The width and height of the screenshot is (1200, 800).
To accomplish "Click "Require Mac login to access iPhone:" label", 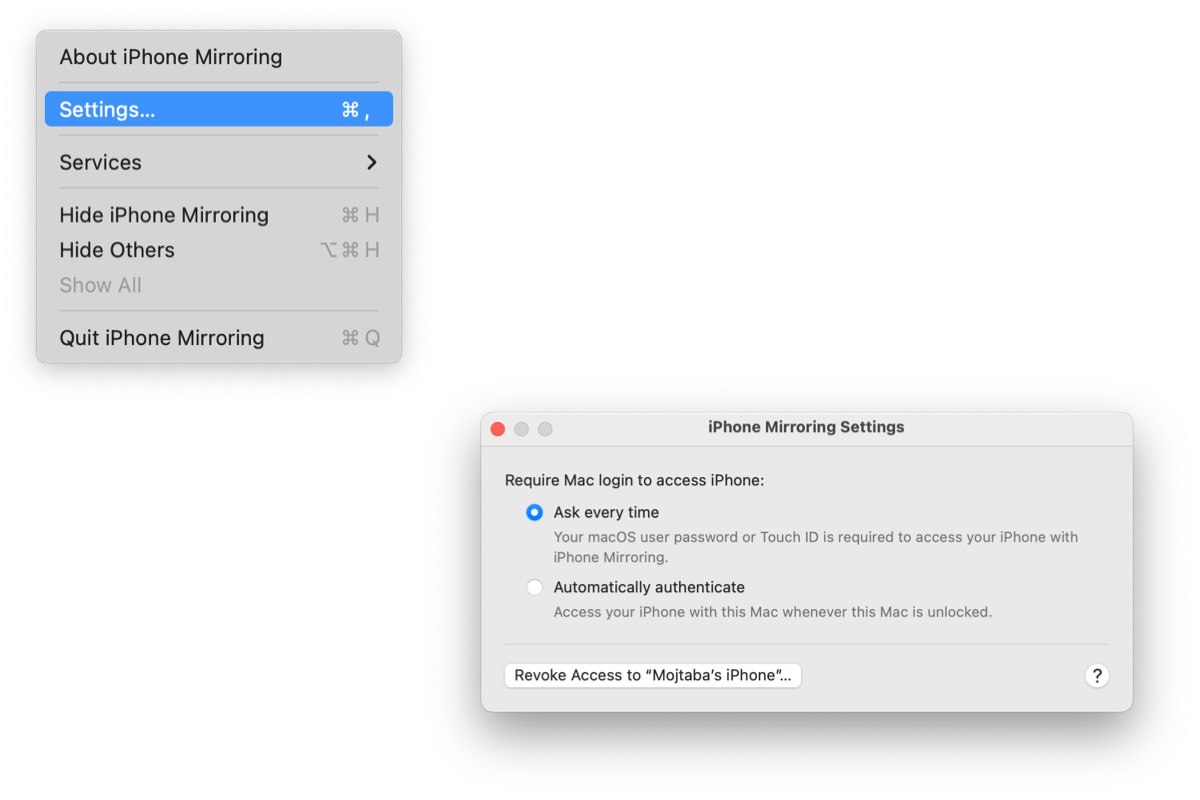I will [x=634, y=480].
